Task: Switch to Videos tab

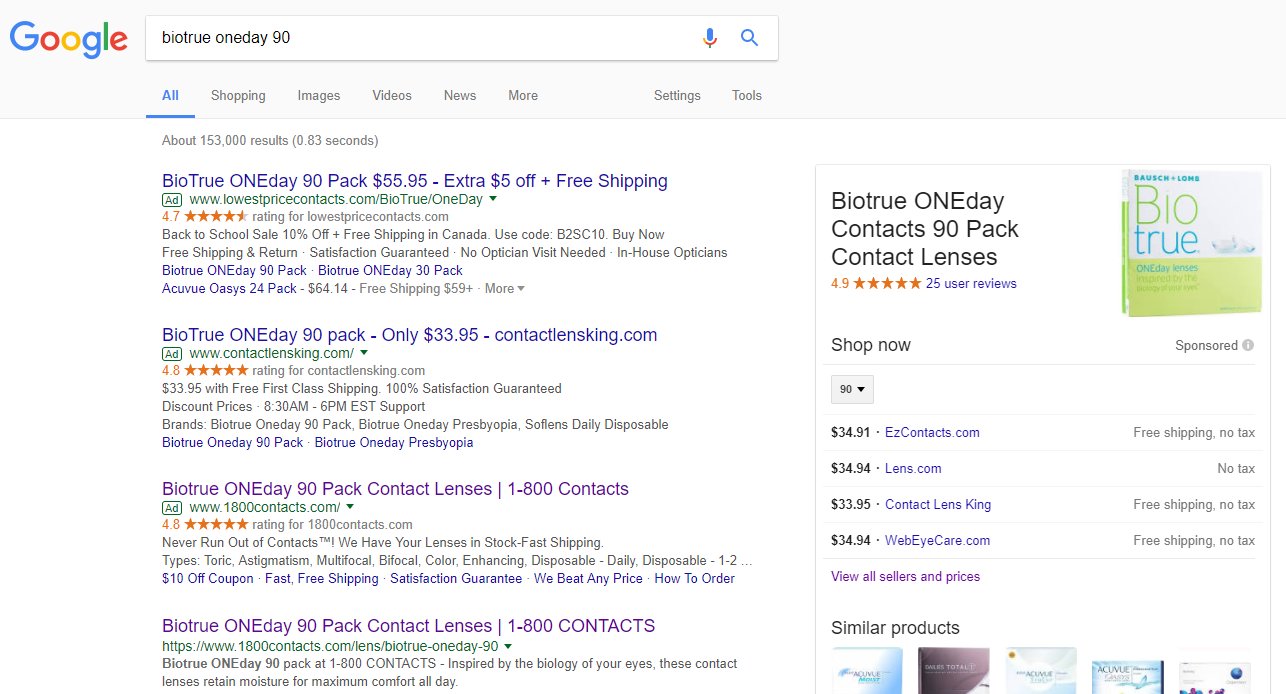Action: [x=392, y=96]
